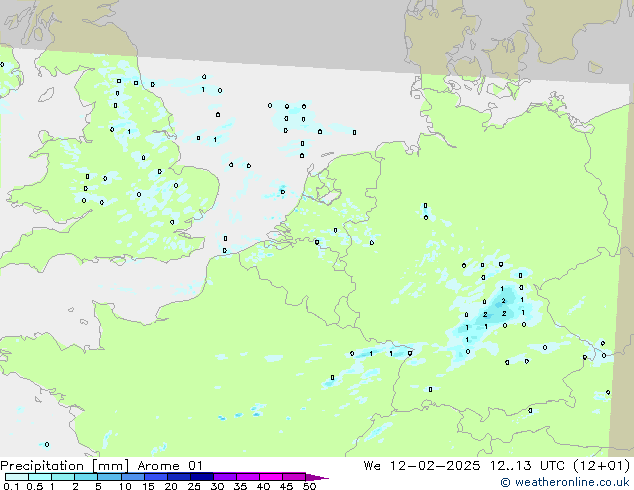This screenshot has height=490, width=634.
Task: Click the '45' legend scale label
Action: coord(286,486)
